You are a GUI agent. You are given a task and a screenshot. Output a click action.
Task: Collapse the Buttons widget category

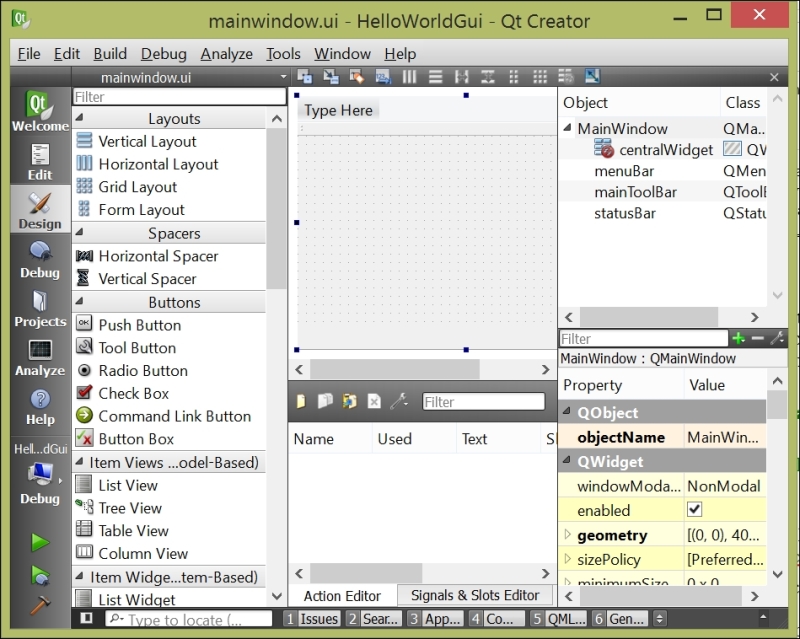point(80,302)
